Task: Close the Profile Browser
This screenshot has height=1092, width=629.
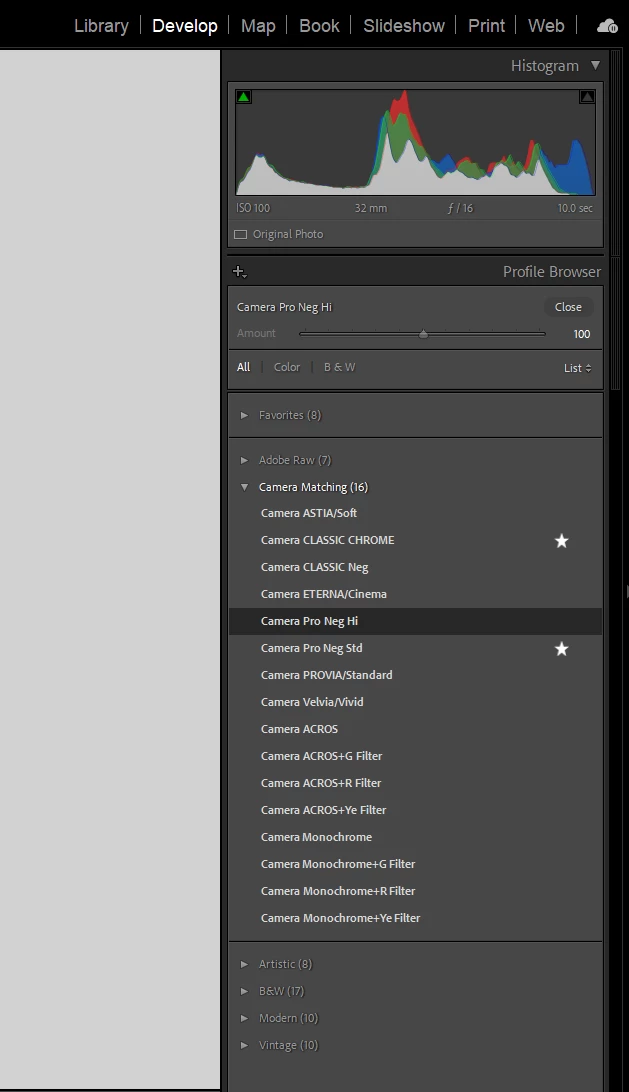Action: coord(568,307)
